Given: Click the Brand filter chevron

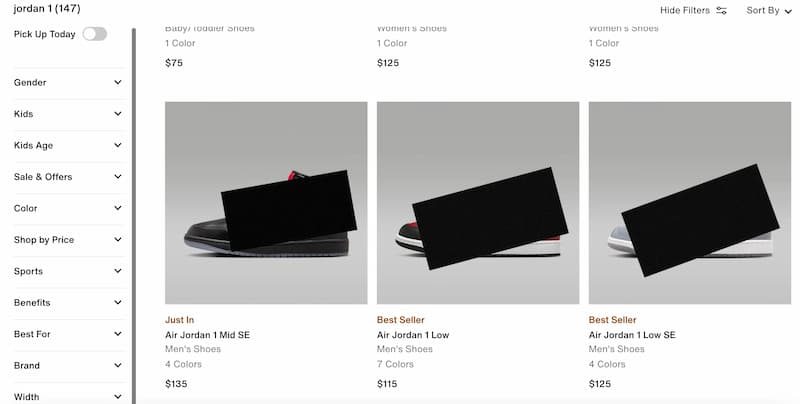Looking at the screenshot, I should coord(118,366).
